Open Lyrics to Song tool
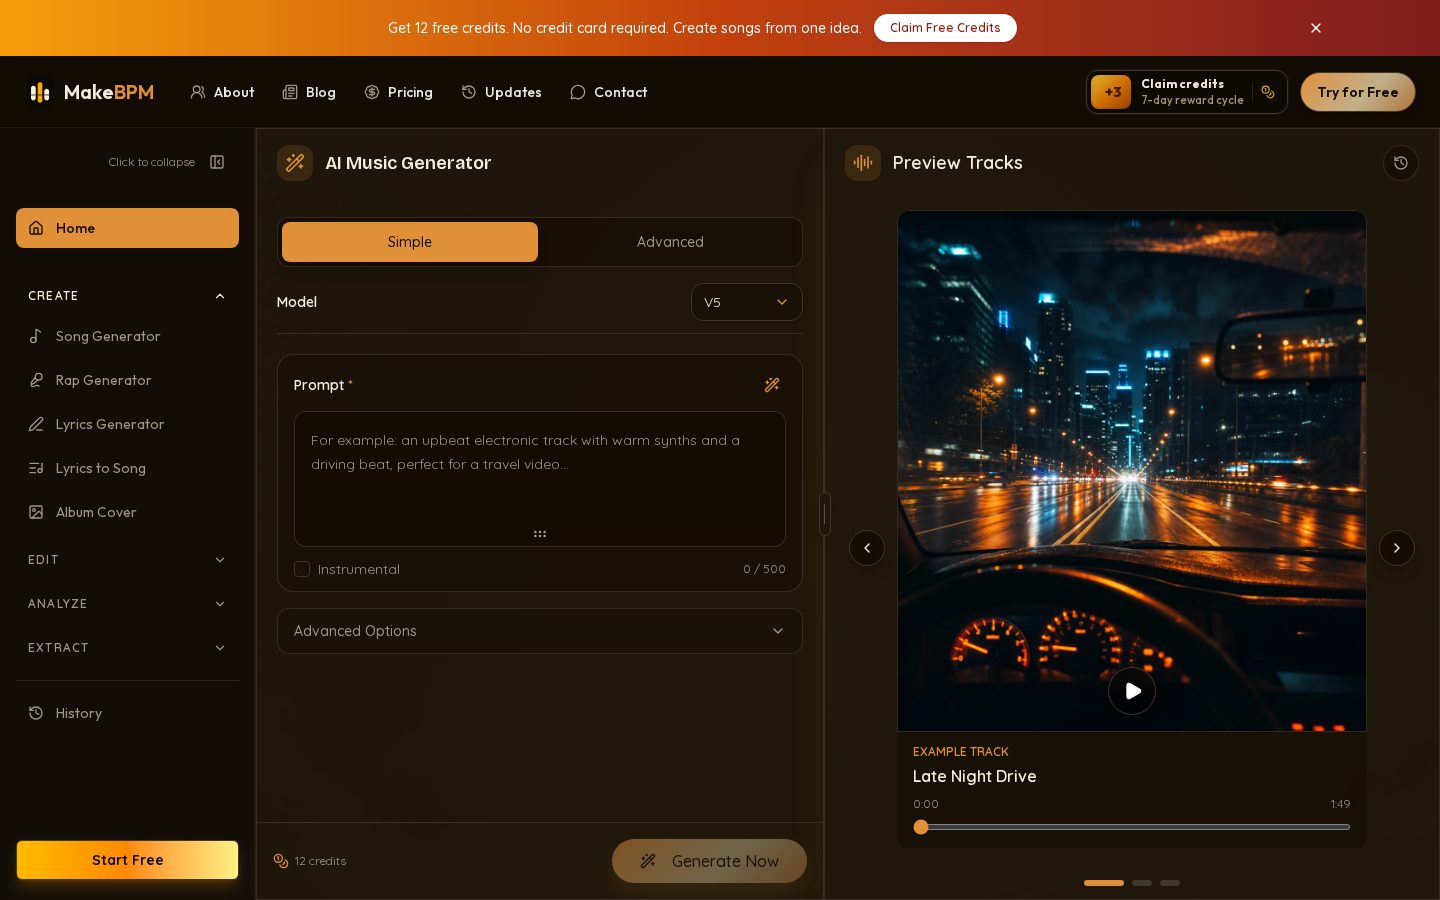This screenshot has width=1440, height=900. pos(127,468)
